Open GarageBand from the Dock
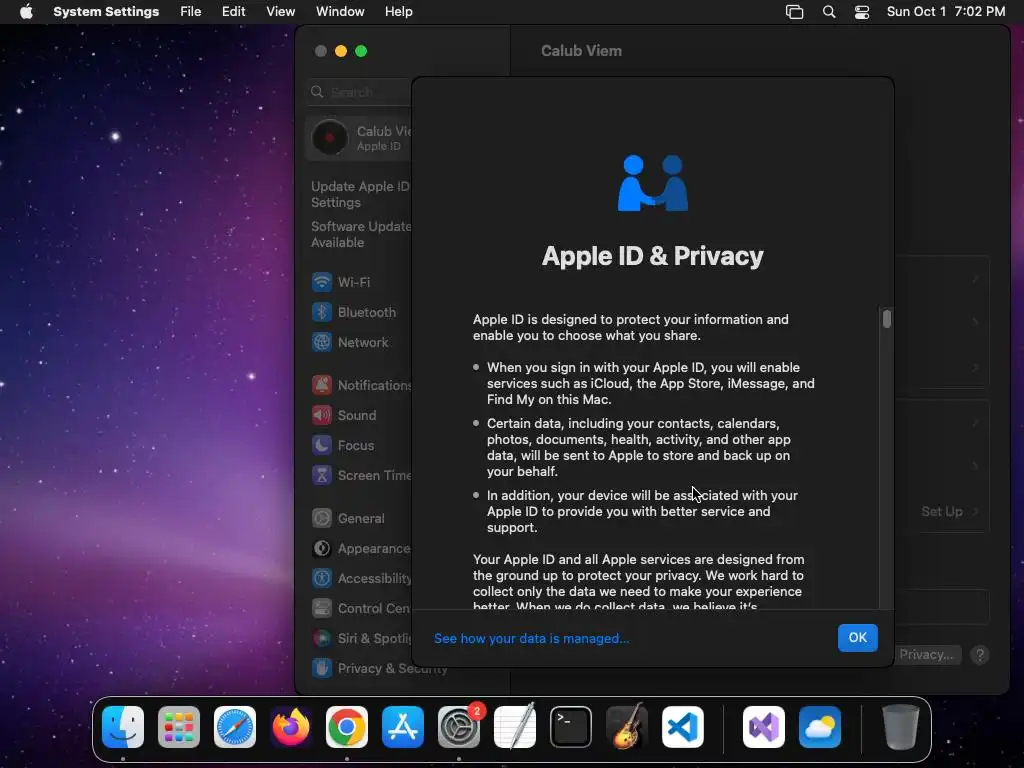The image size is (1024, 768). click(x=627, y=727)
